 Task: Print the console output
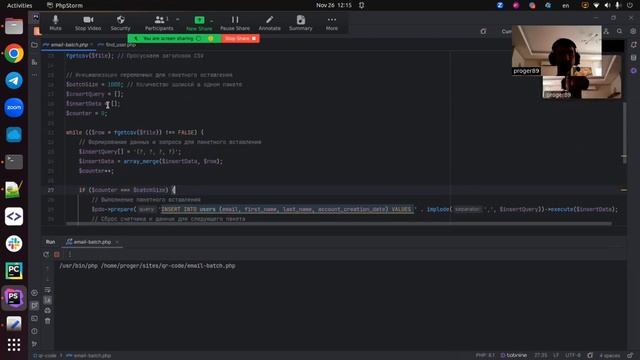48,311
